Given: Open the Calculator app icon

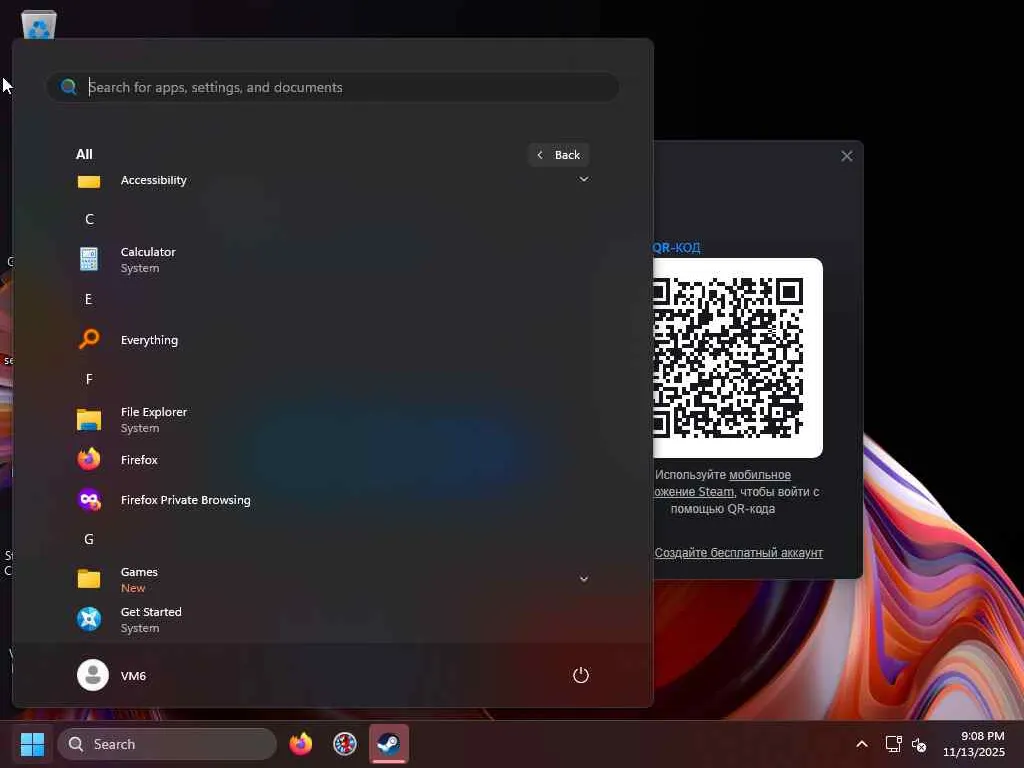Looking at the screenshot, I should (x=89, y=259).
